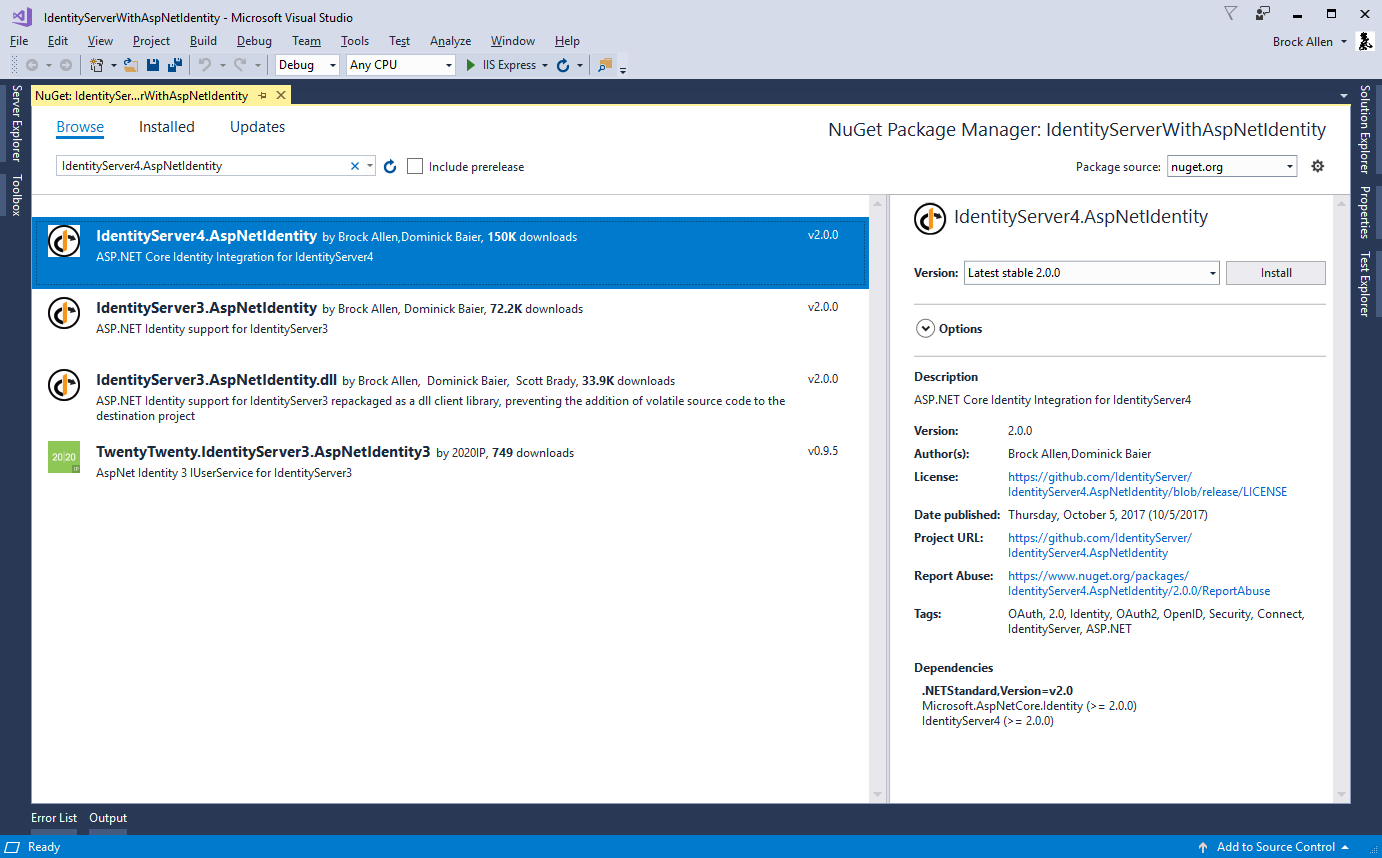Click the logo in the package details header
This screenshot has height=858, width=1382.
930,218
